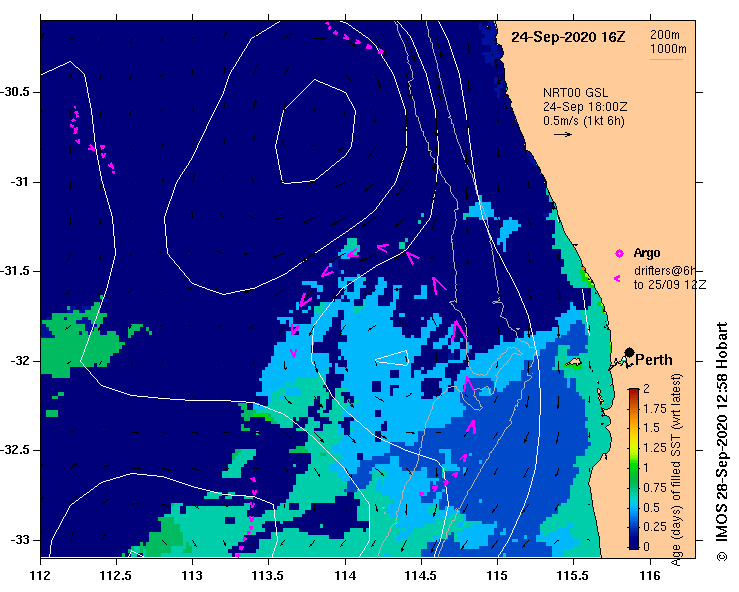The height and width of the screenshot is (592, 739).
Task: Click the SST age color bar
Action: click(x=634, y=469)
